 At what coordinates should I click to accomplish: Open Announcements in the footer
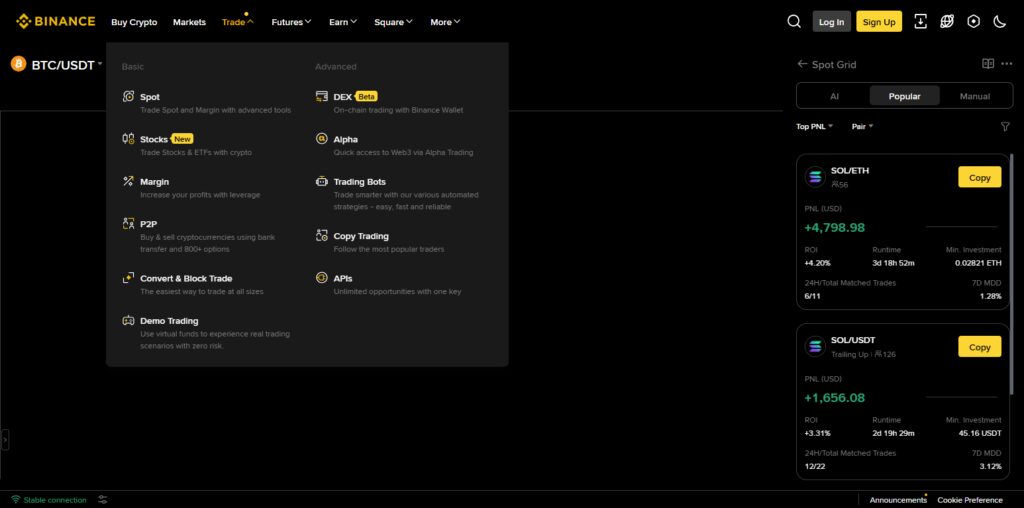[x=898, y=500]
